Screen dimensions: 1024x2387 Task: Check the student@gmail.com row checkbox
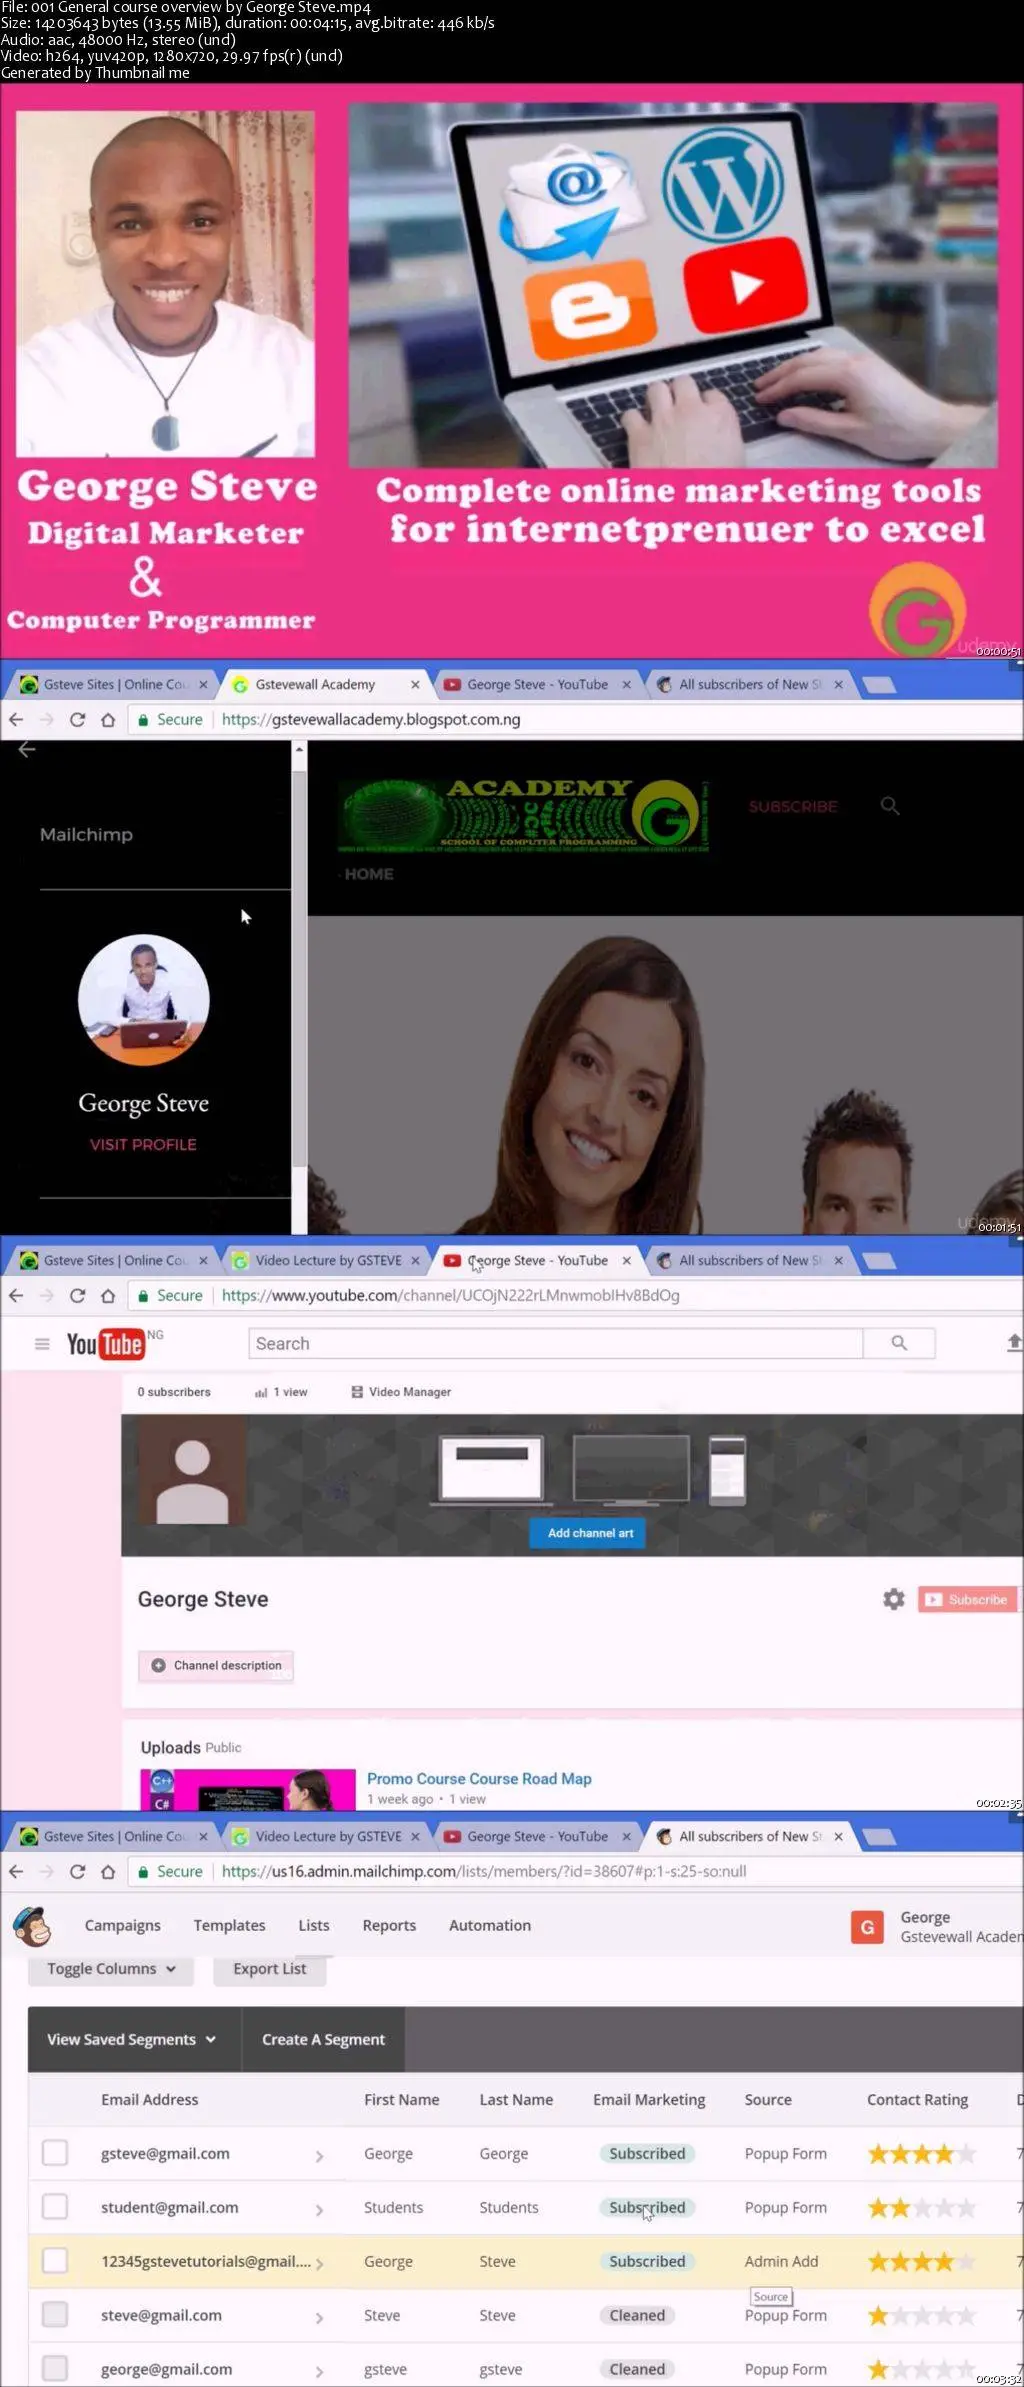coord(55,2207)
